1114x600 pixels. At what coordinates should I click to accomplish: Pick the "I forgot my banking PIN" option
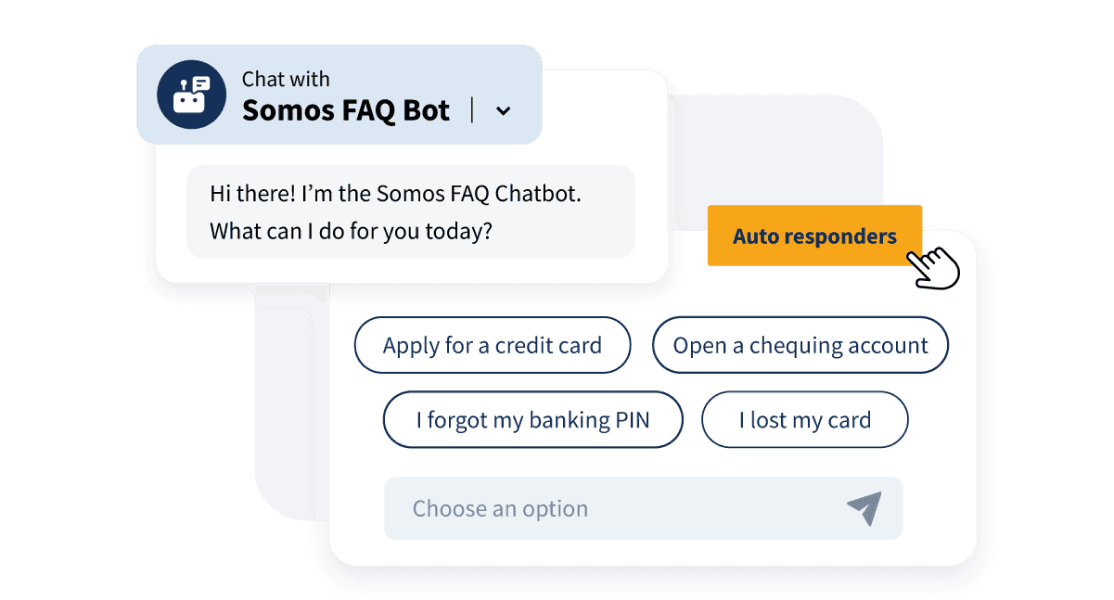click(533, 420)
